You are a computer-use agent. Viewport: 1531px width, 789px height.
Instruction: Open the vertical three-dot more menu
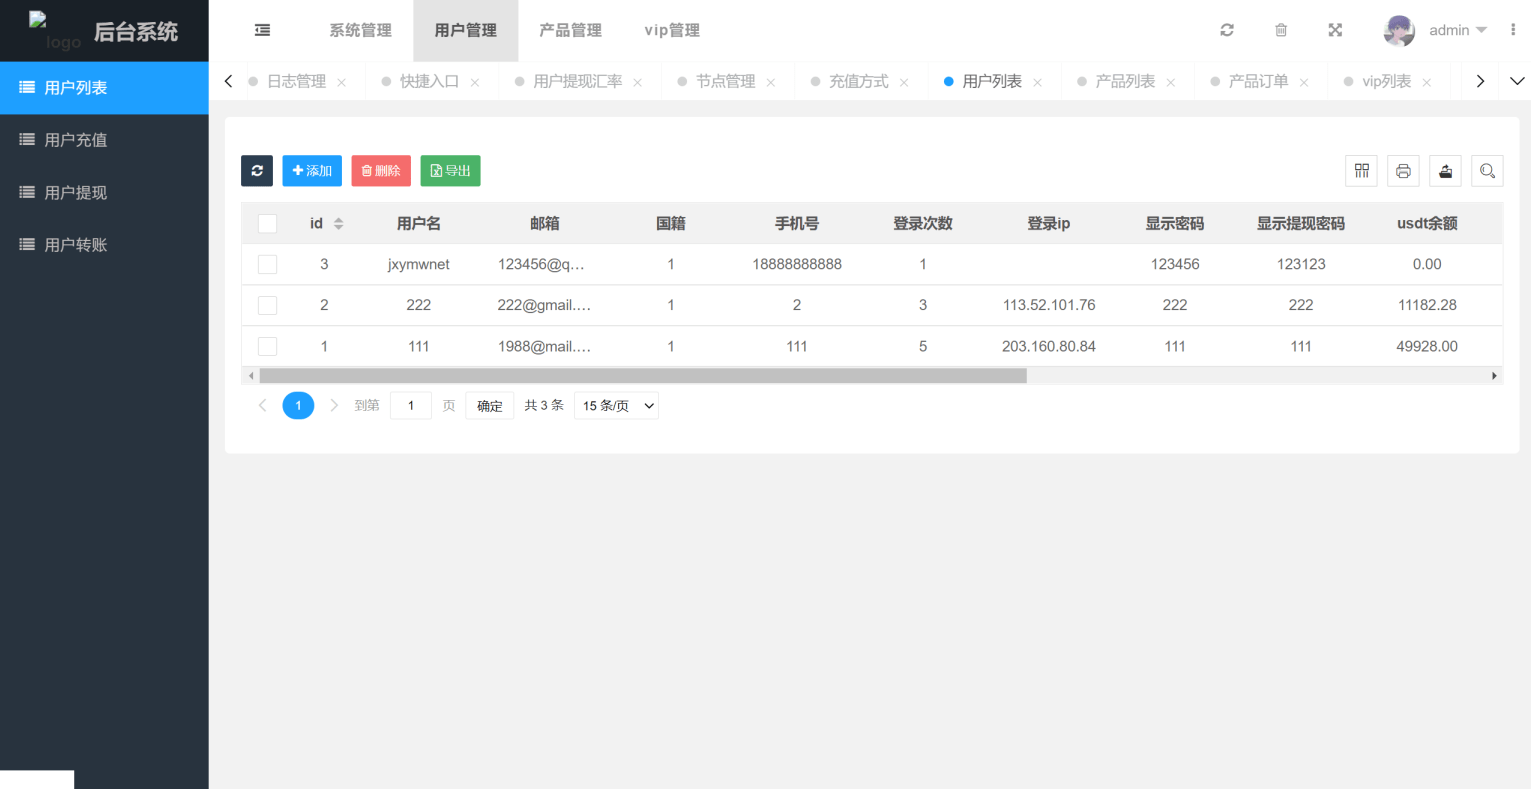1513,30
